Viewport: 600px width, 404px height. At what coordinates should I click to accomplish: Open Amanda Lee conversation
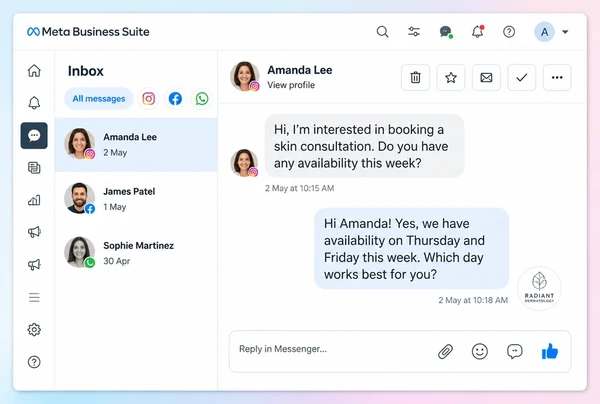pyautogui.click(x=136, y=145)
